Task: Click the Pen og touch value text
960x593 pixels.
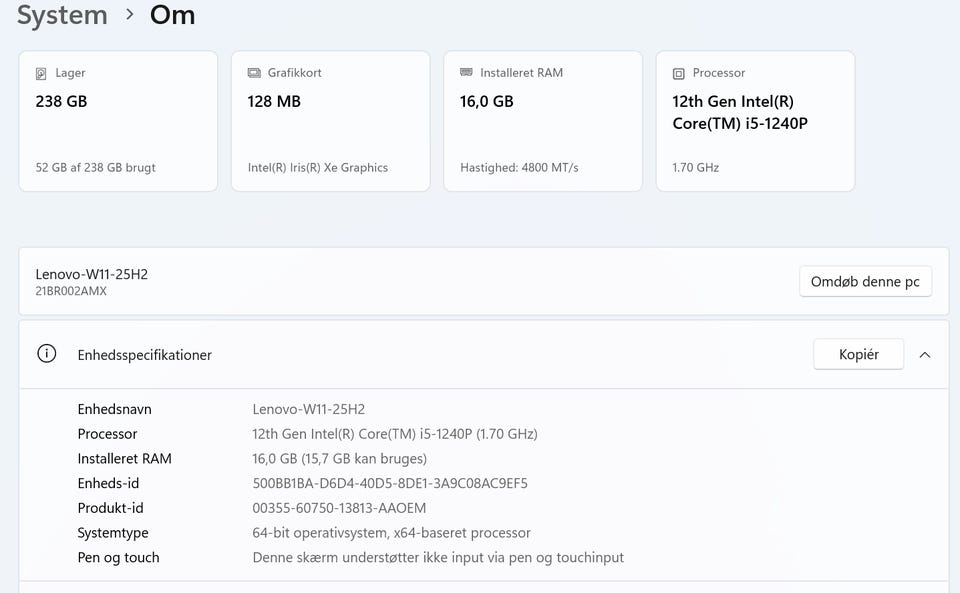Action: coord(438,557)
